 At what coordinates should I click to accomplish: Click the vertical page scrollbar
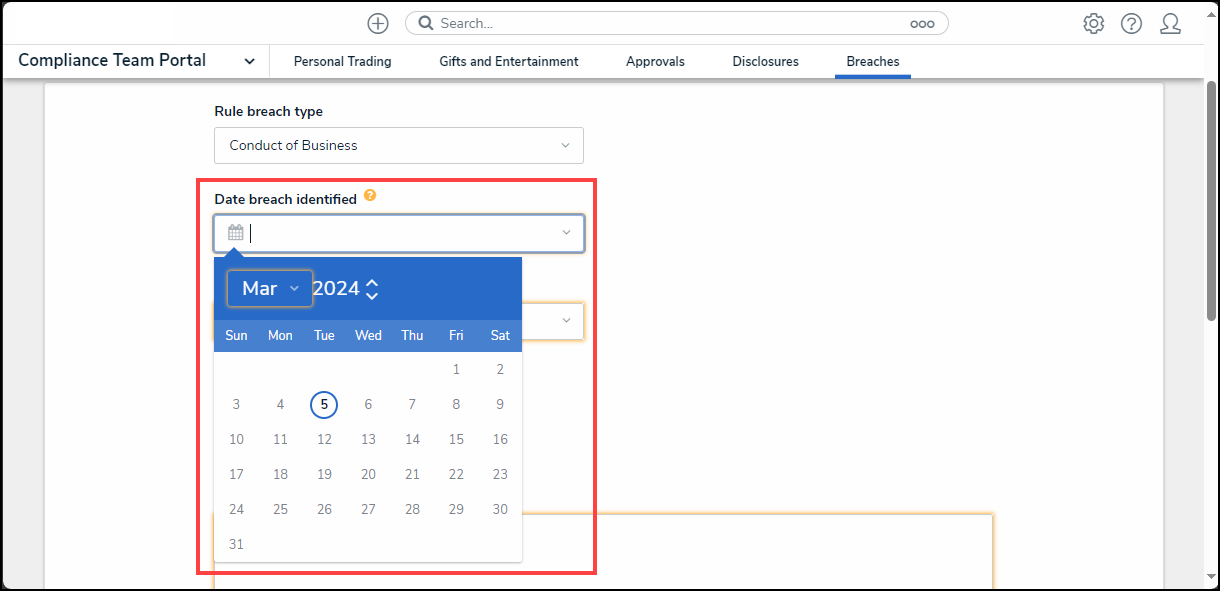[x=1211, y=200]
